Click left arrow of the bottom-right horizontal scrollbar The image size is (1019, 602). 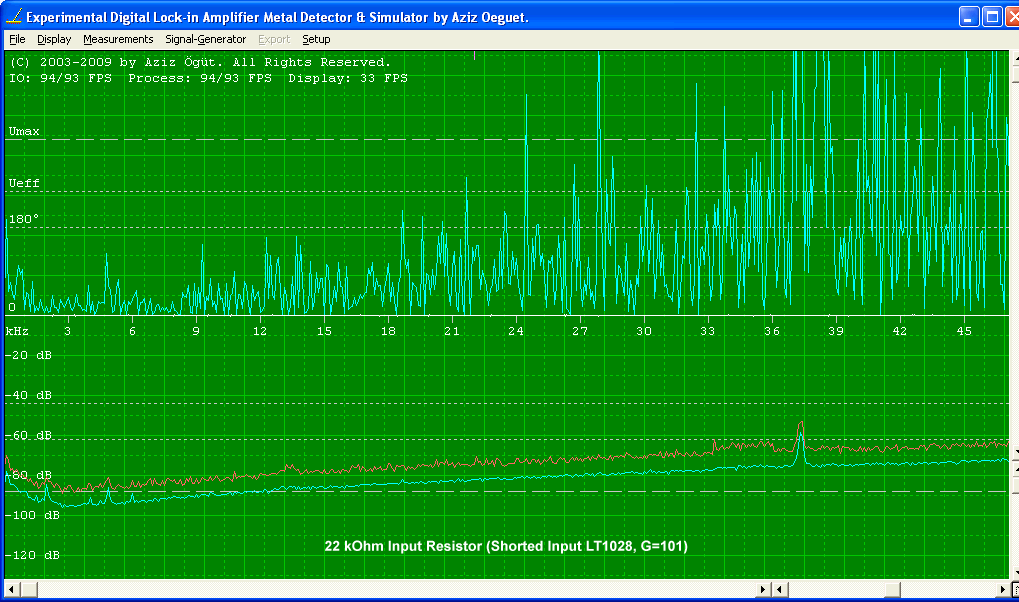[x=781, y=589]
